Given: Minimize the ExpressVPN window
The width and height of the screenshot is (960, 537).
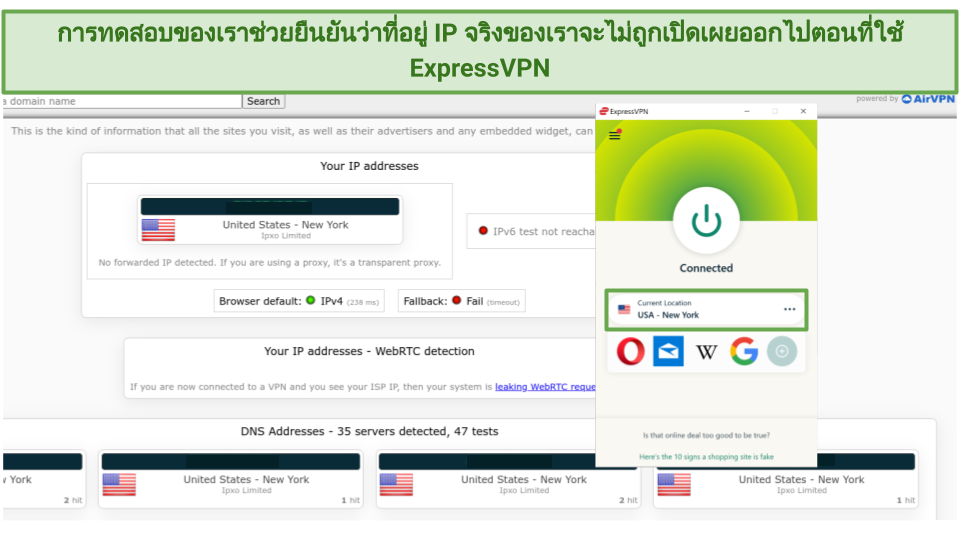Looking at the screenshot, I should (x=747, y=111).
